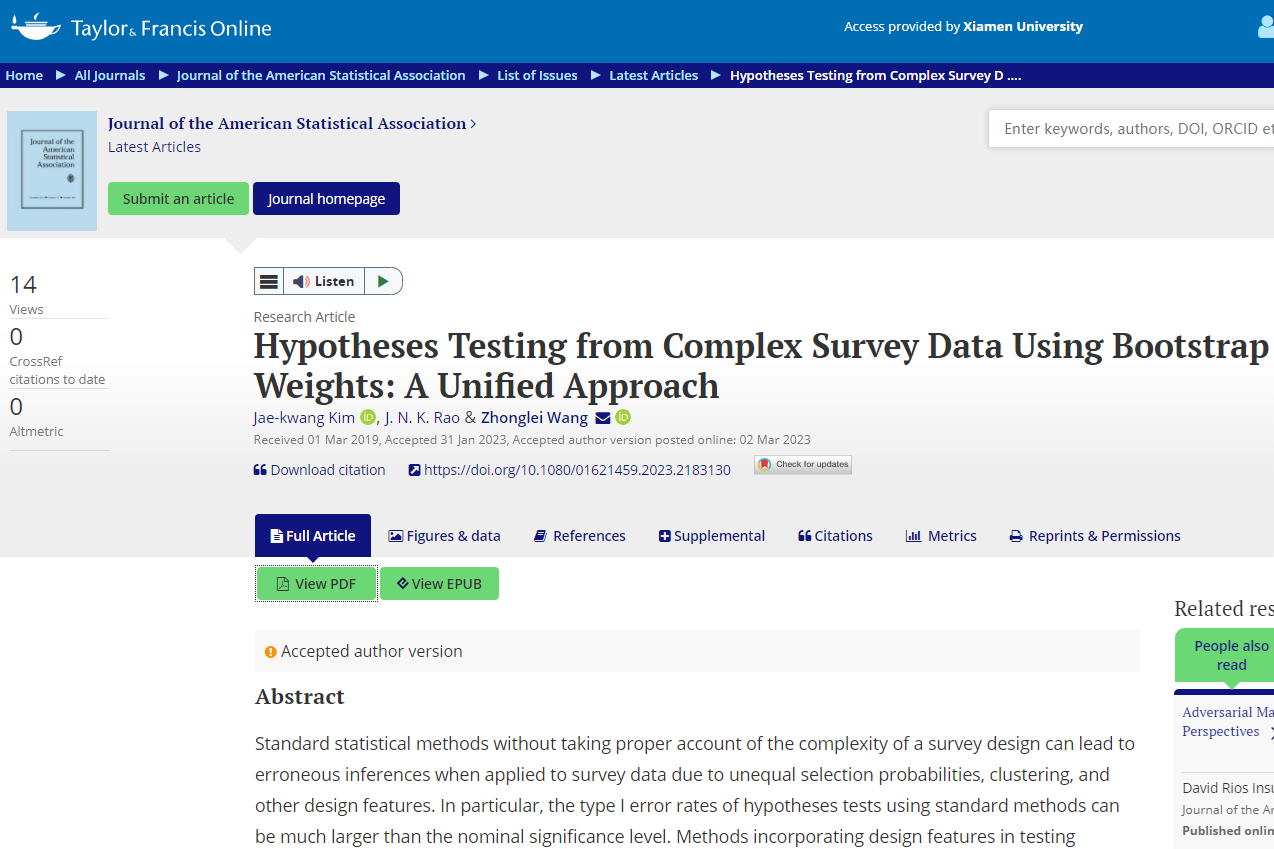Click the Taylor & Francis Online logo
The image size is (1274, 849).
[141, 28]
